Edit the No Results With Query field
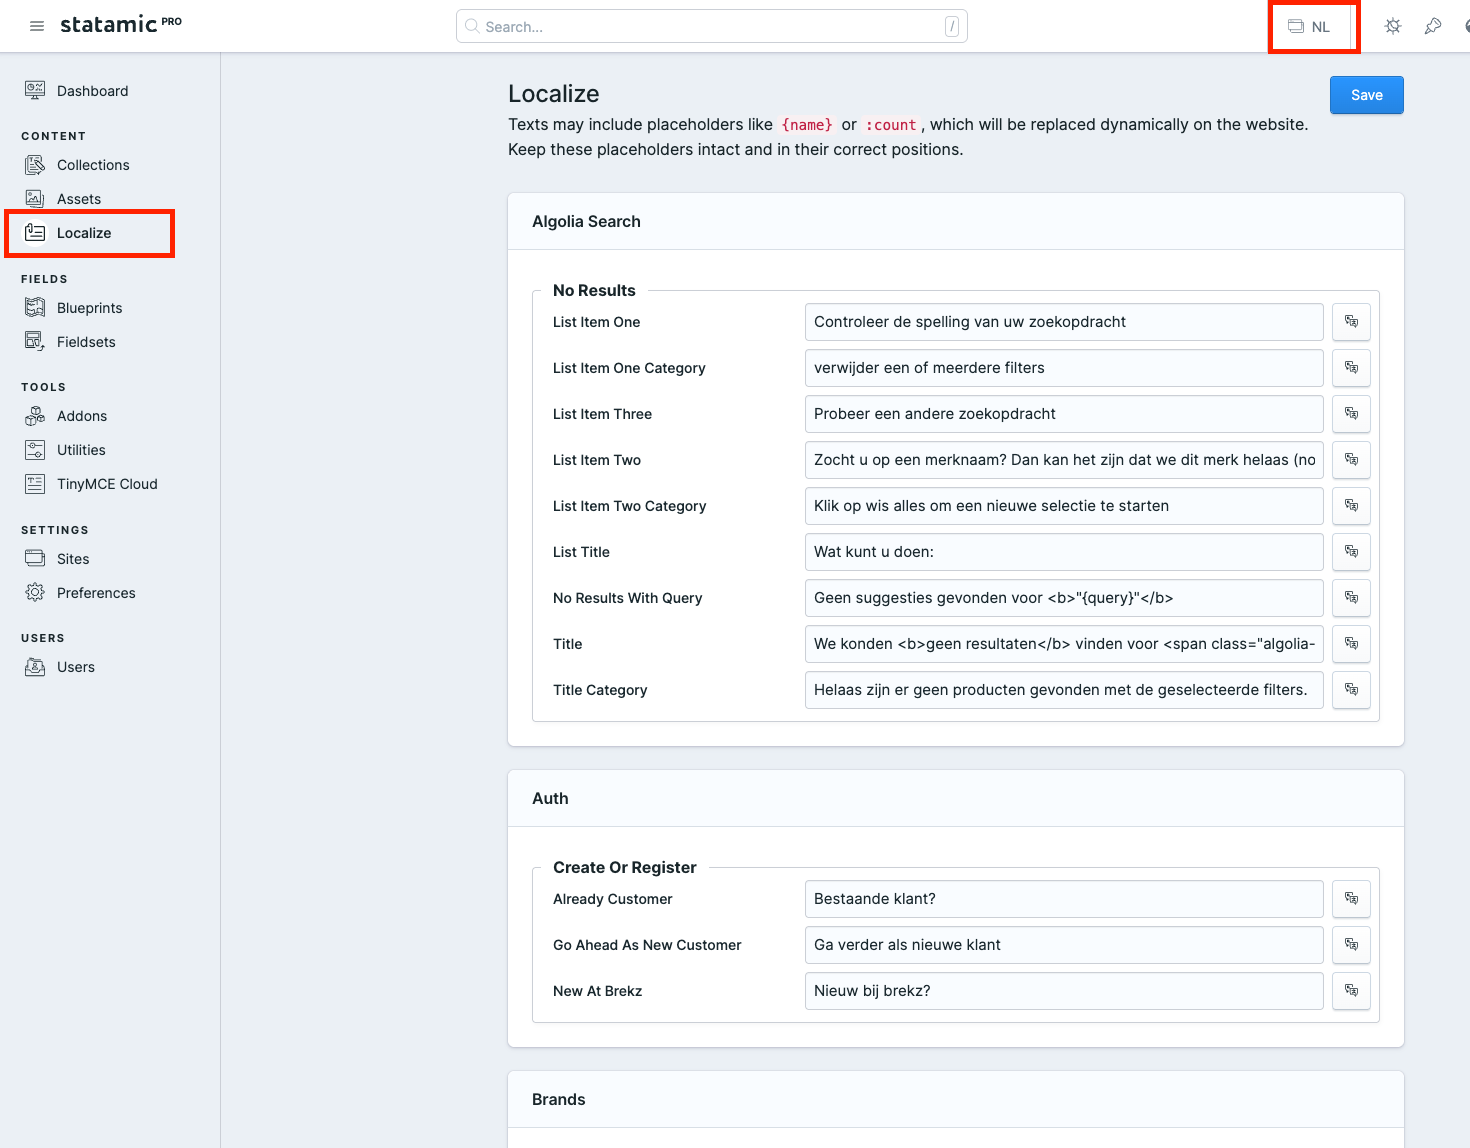The width and height of the screenshot is (1470, 1148). point(1064,598)
